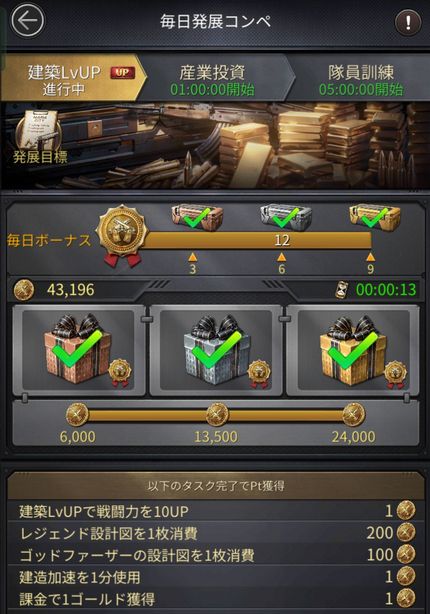Image resolution: width=430 pixels, height=614 pixels.
Task: Switch to the 建築LvUP tab
Action: point(72,80)
